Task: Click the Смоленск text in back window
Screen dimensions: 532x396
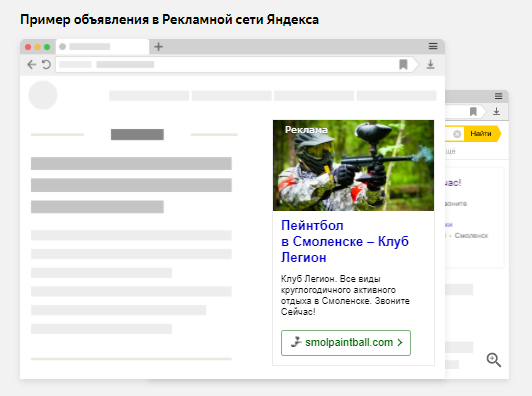Action: tap(471, 235)
